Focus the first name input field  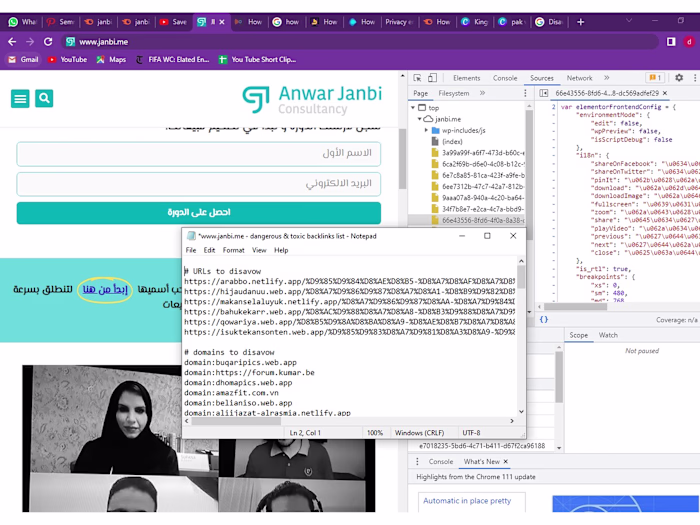(199, 154)
